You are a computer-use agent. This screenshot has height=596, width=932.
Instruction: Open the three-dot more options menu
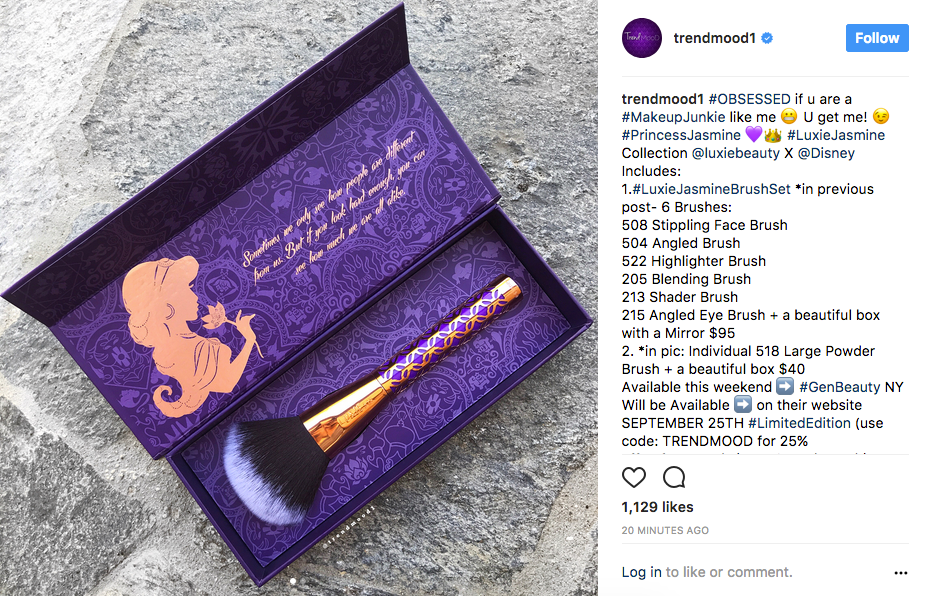(900, 573)
